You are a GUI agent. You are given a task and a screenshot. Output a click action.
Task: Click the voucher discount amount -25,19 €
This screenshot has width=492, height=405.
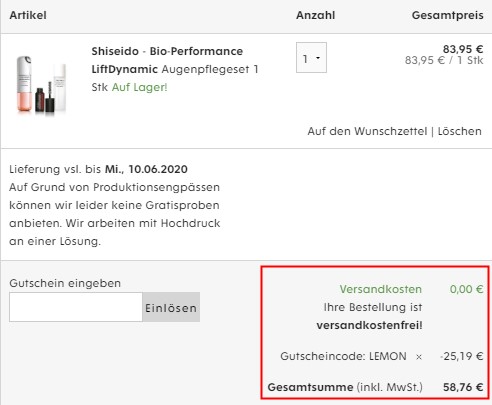462,356
